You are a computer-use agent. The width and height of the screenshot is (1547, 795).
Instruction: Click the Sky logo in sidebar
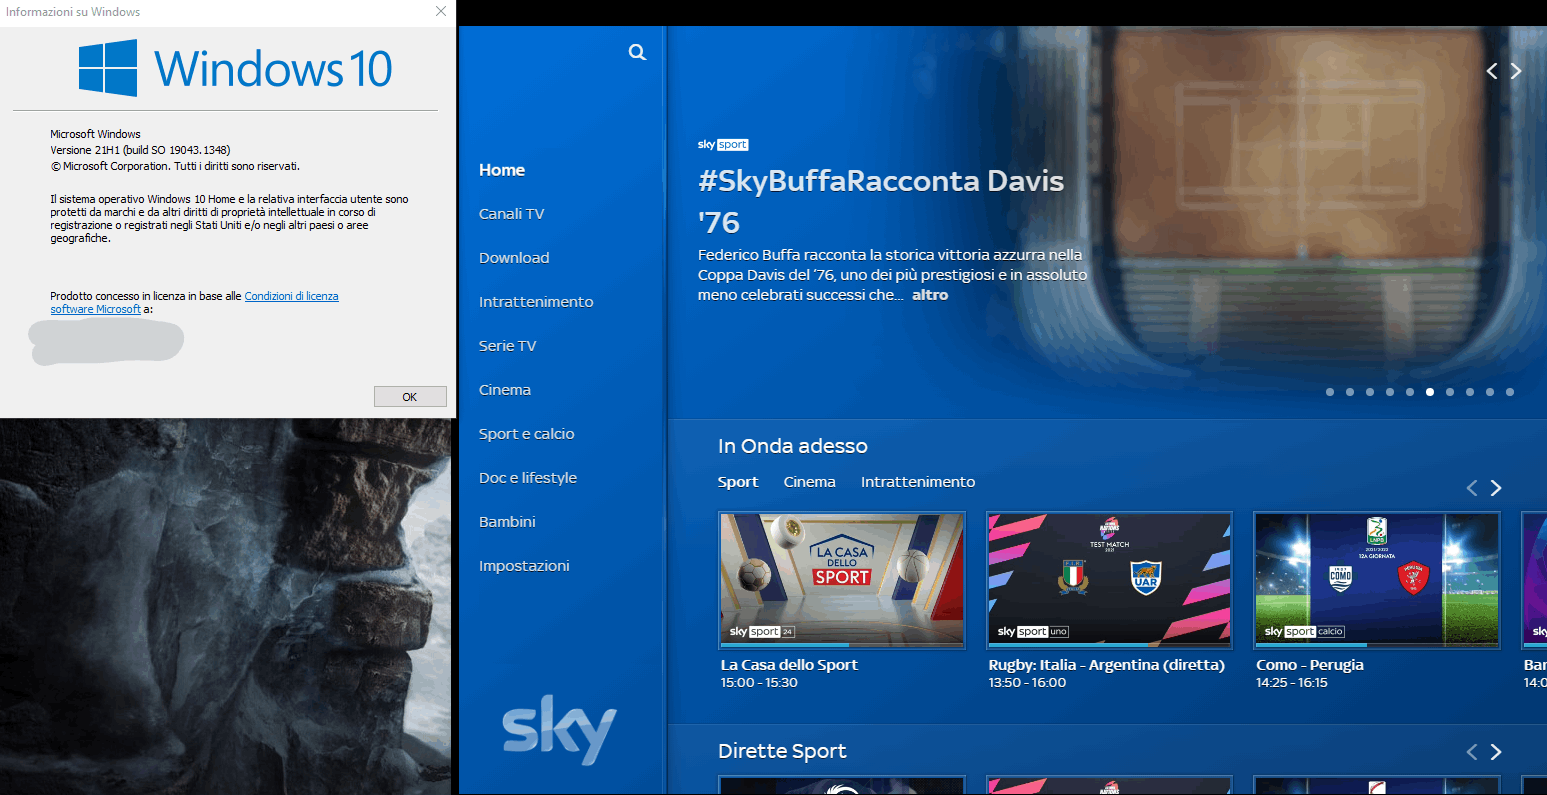(x=559, y=729)
